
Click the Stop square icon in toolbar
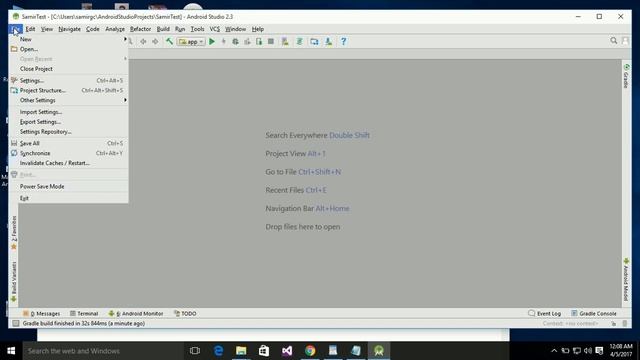[x=271, y=41]
